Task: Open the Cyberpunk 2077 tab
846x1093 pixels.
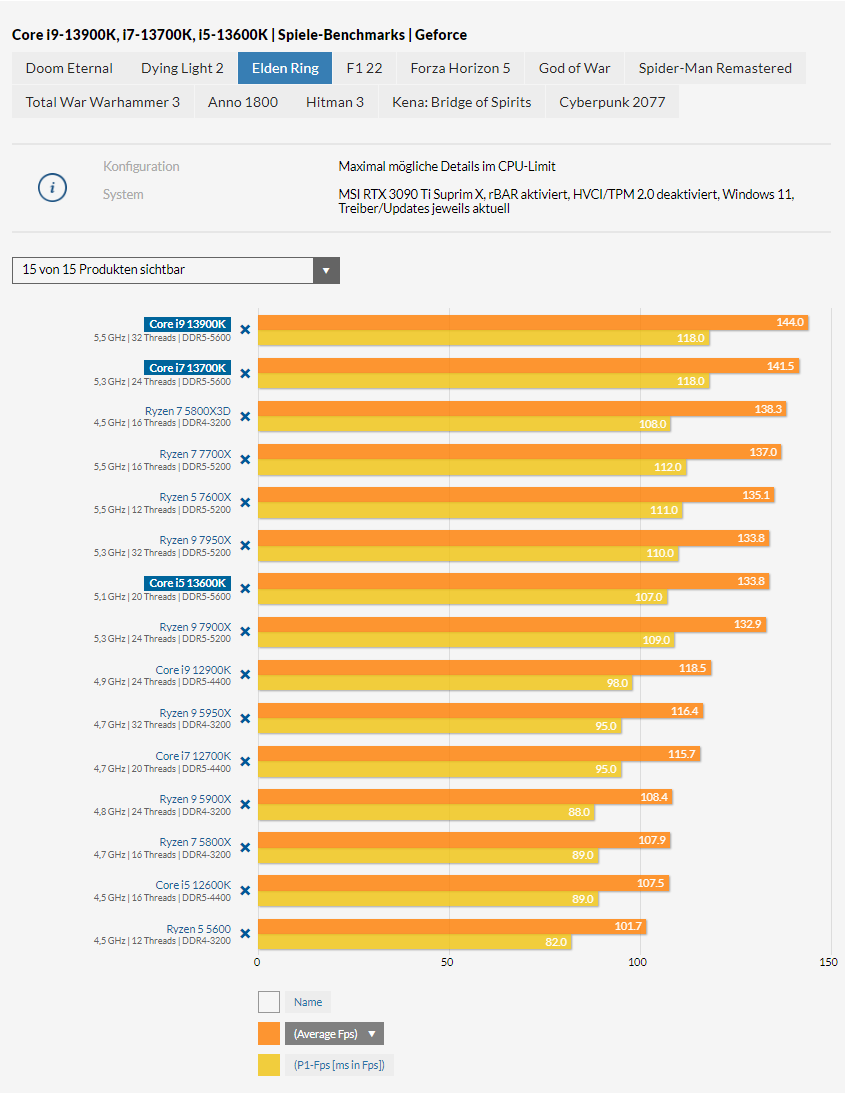Action: click(612, 102)
